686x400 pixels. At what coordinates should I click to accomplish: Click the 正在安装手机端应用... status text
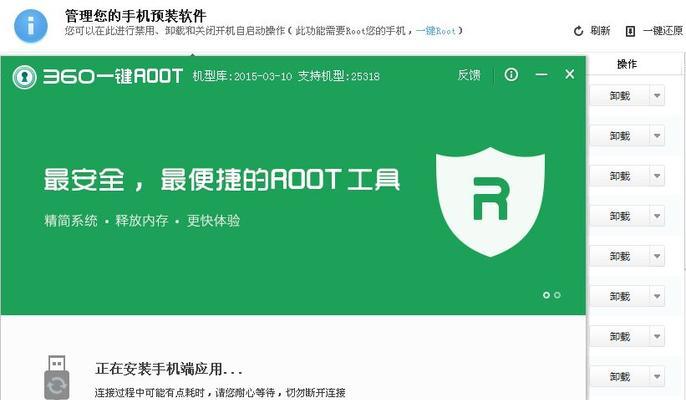pos(169,368)
